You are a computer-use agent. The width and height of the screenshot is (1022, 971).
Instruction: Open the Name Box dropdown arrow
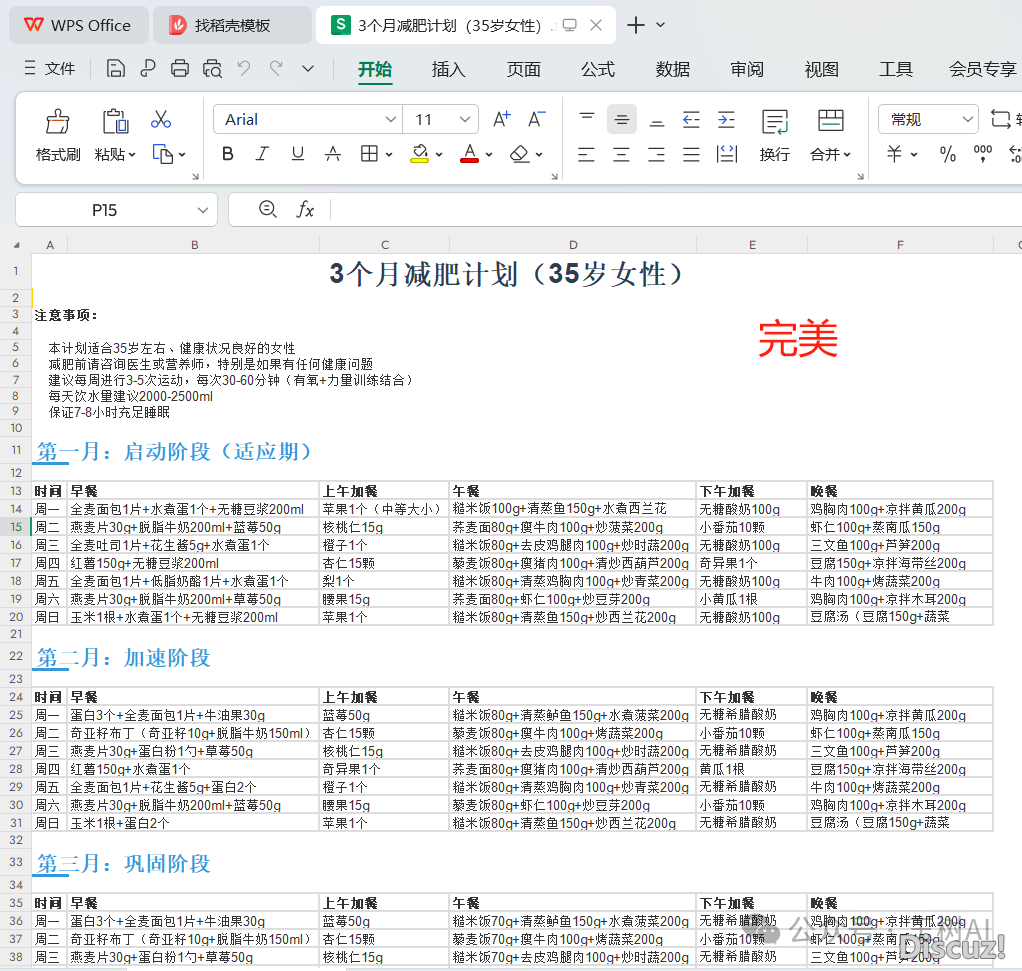click(203, 210)
